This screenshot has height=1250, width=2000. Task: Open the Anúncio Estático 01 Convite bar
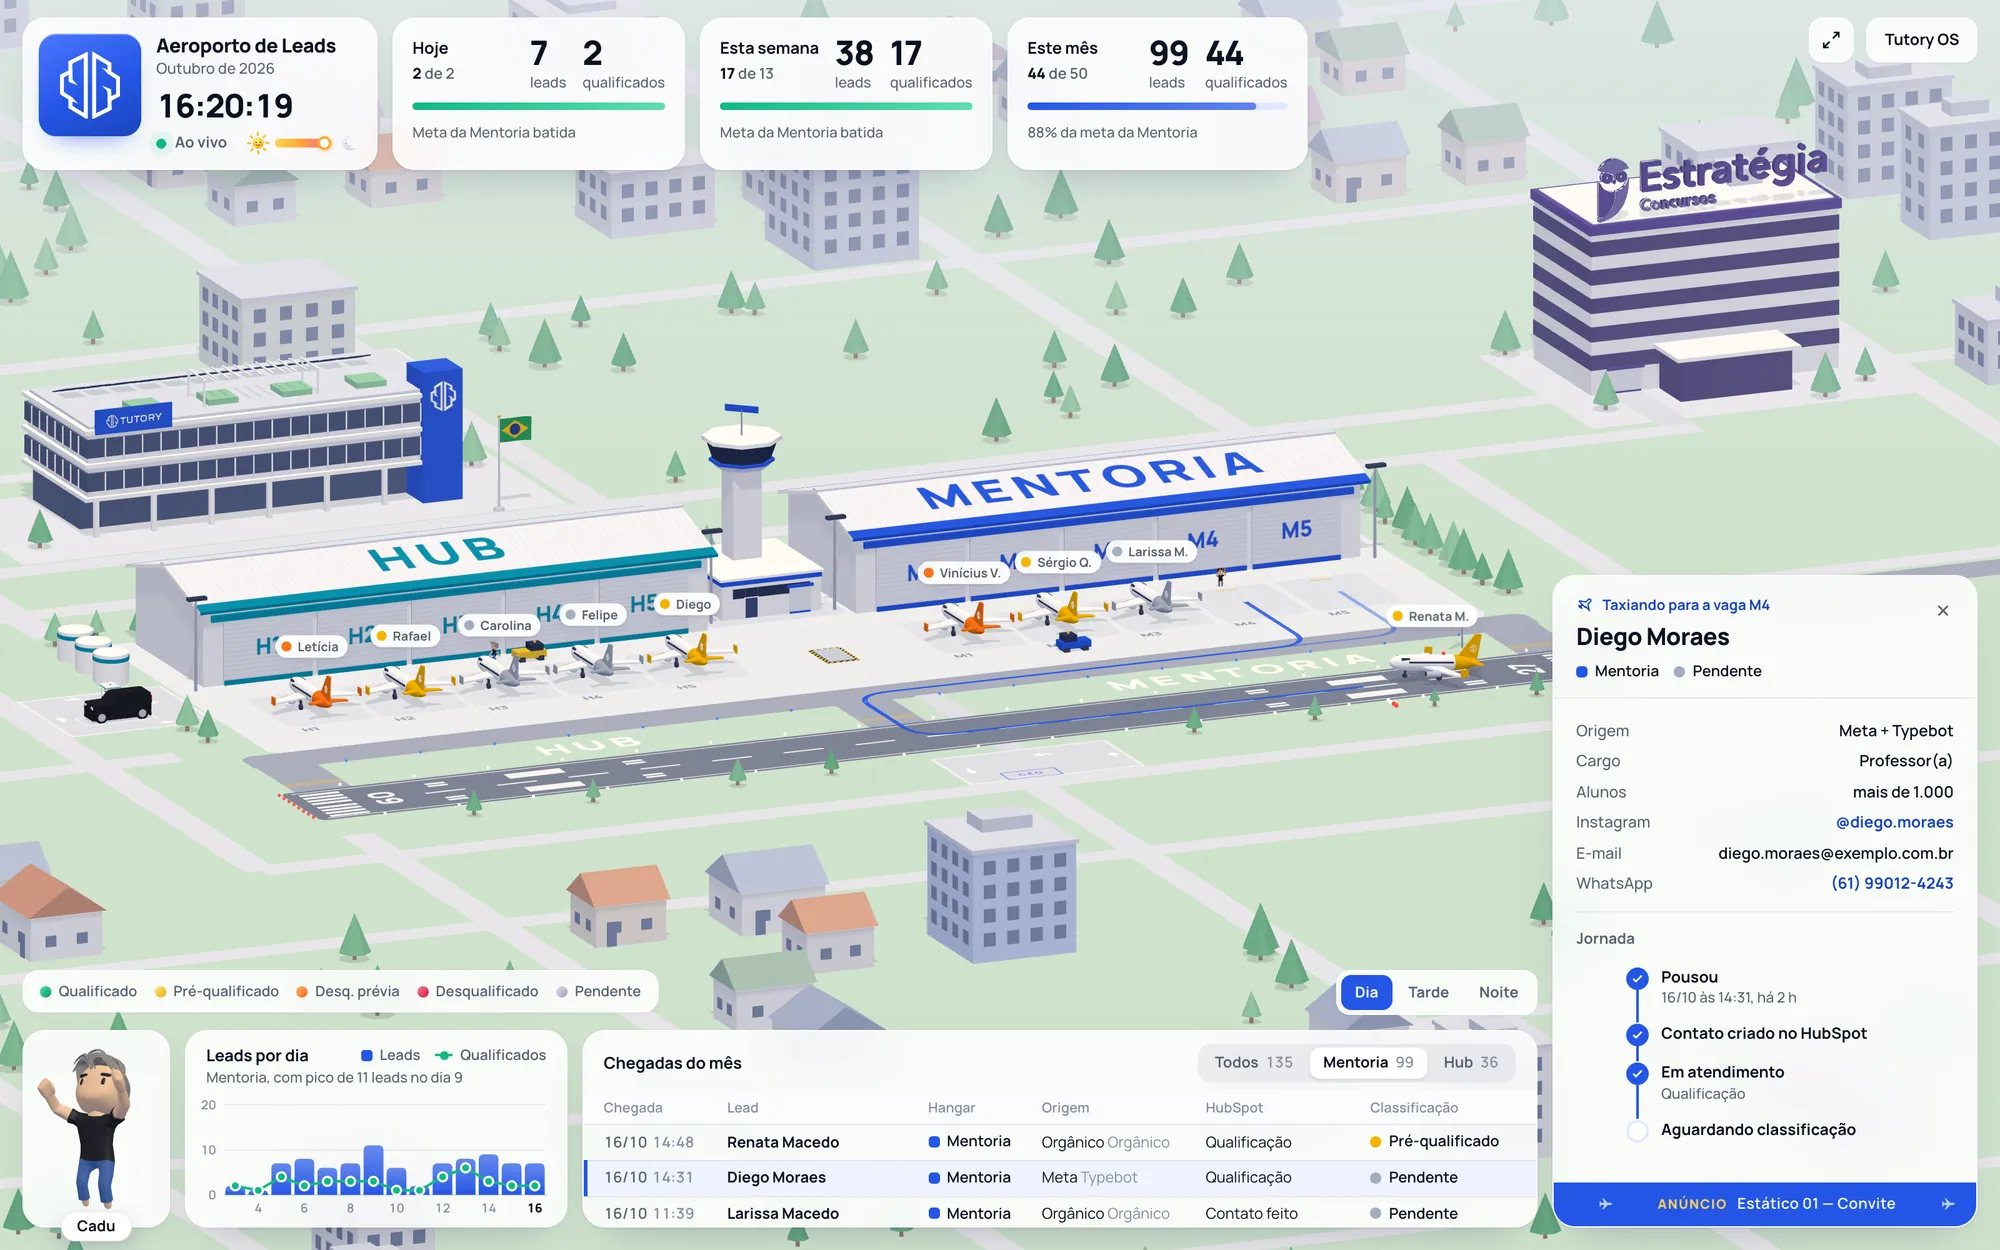1765,1204
